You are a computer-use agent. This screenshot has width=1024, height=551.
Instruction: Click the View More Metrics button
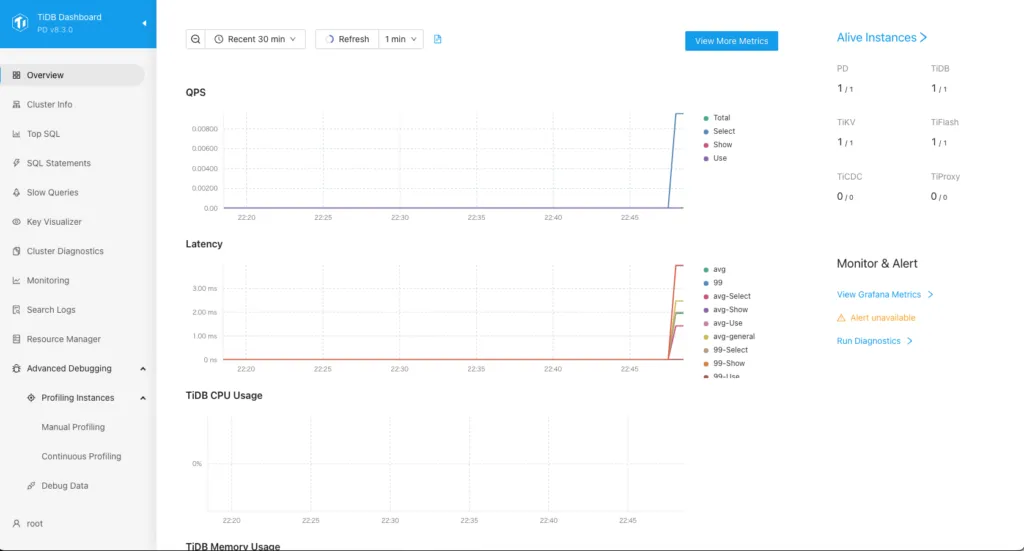(731, 40)
